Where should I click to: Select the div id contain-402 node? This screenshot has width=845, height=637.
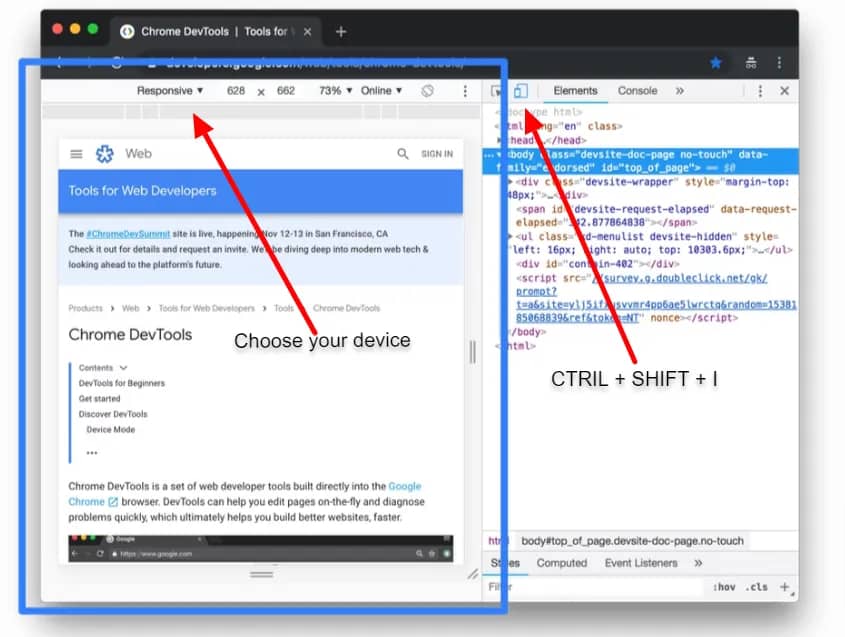coord(598,264)
